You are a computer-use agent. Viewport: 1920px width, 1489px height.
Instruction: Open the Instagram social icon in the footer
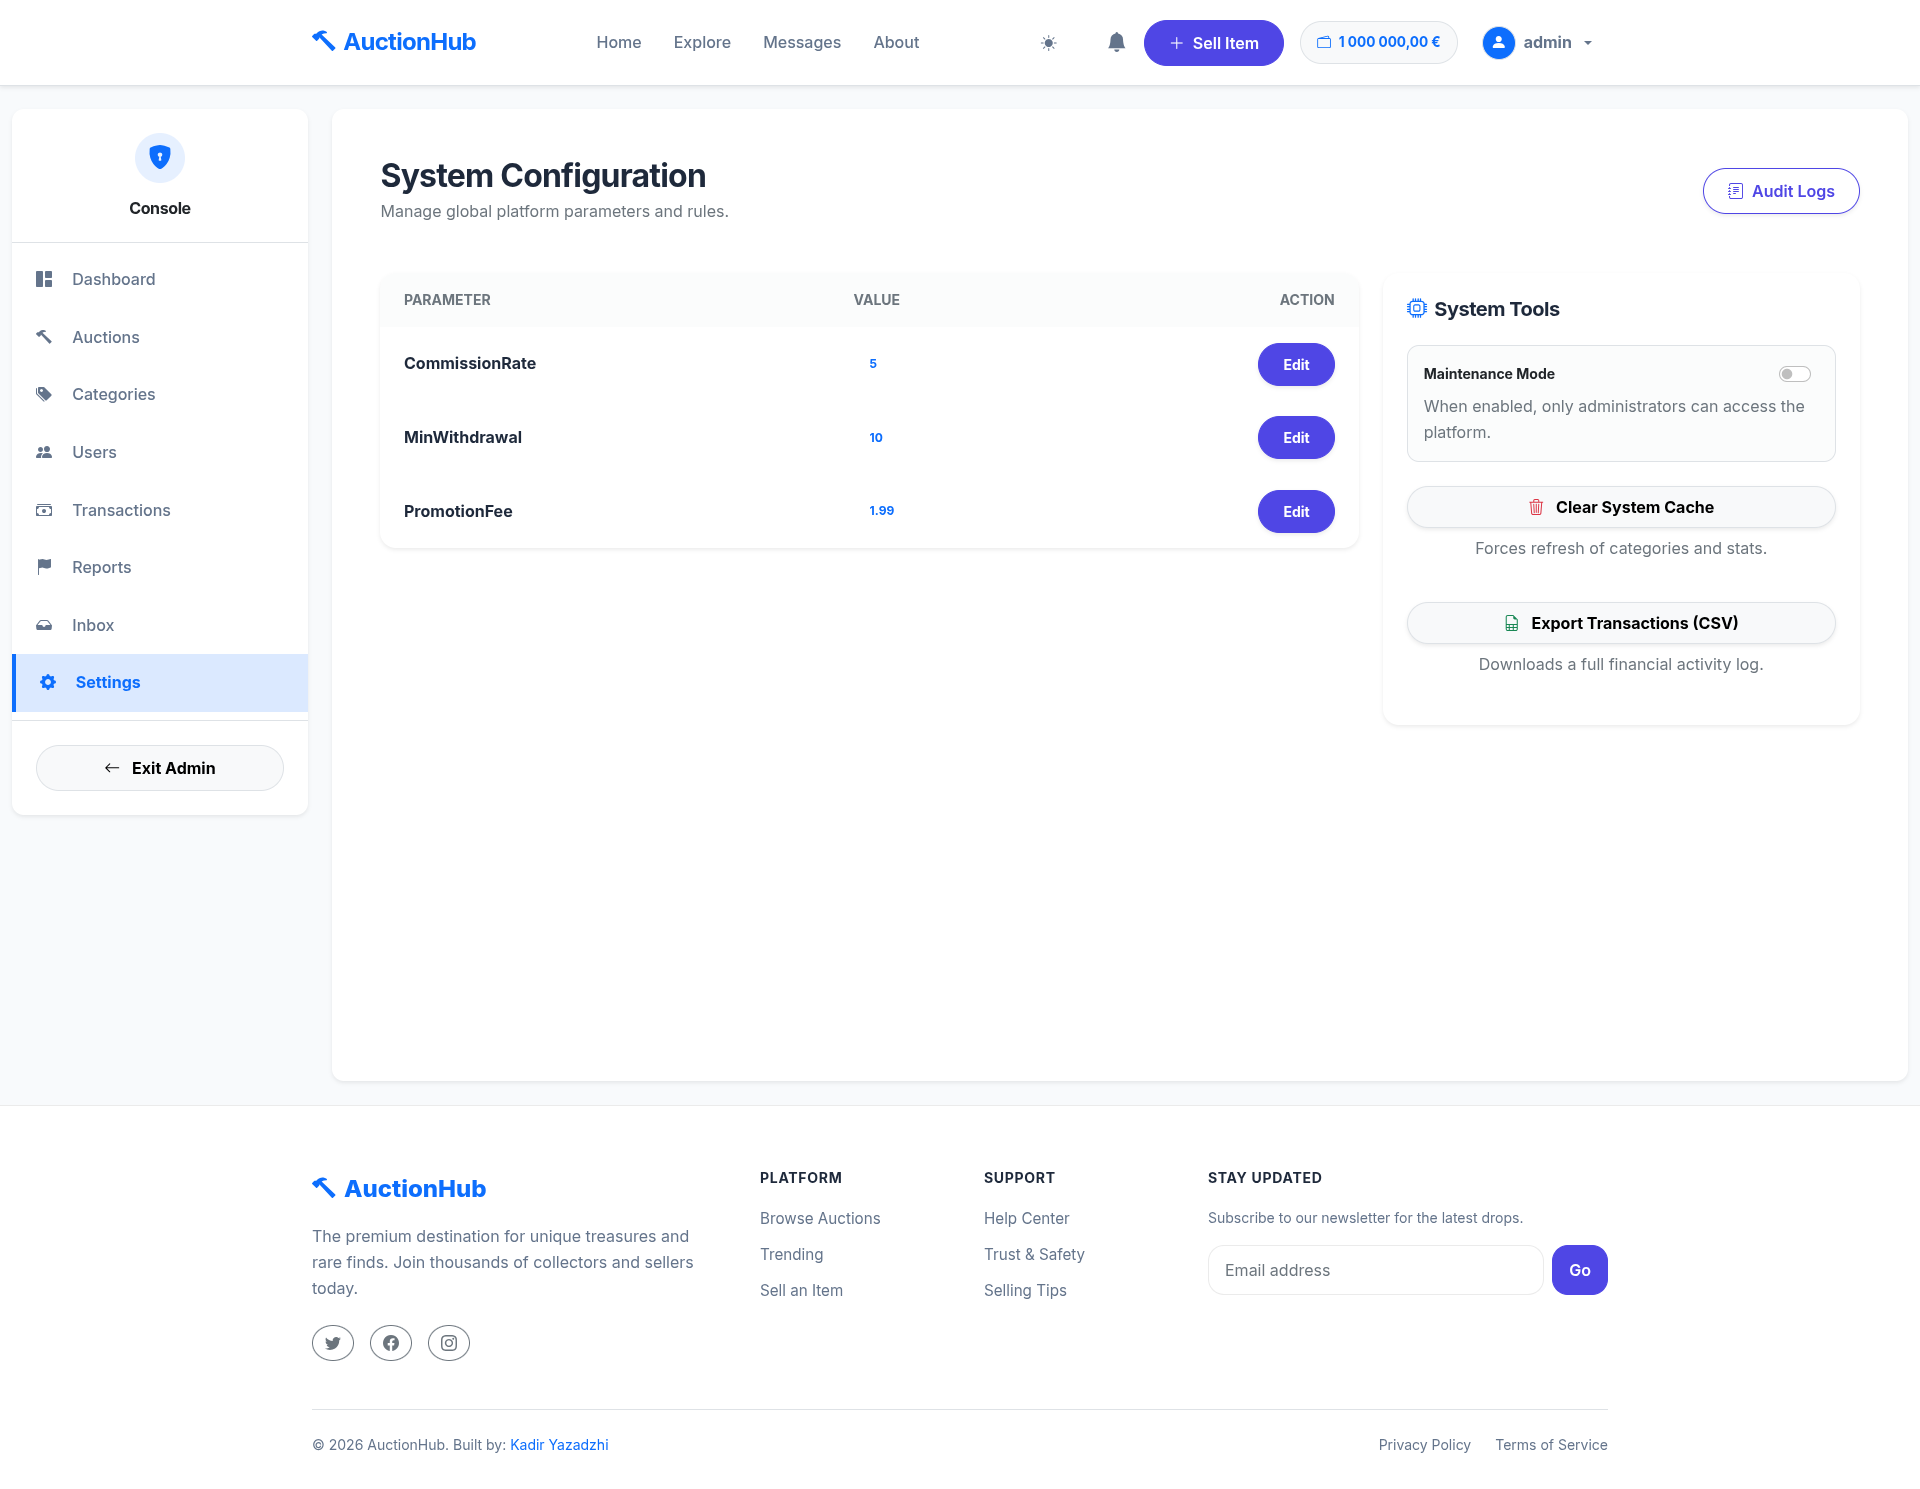449,1343
